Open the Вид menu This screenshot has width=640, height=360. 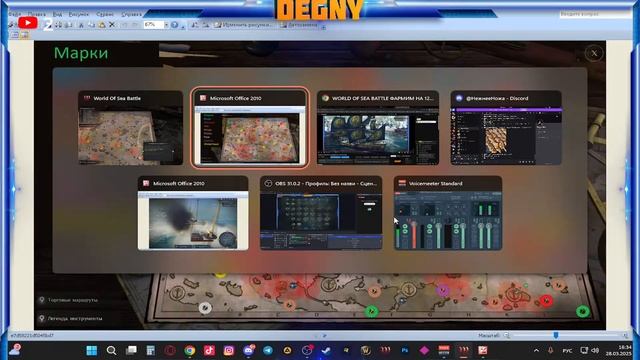(57, 14)
